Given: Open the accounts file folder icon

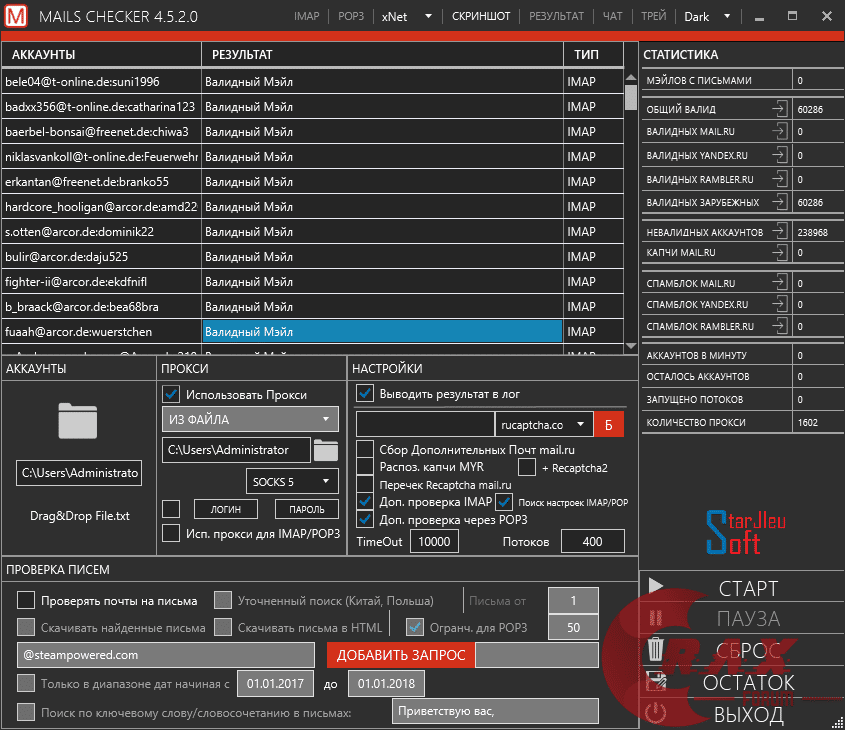Looking at the screenshot, I should pyautogui.click(x=78, y=420).
